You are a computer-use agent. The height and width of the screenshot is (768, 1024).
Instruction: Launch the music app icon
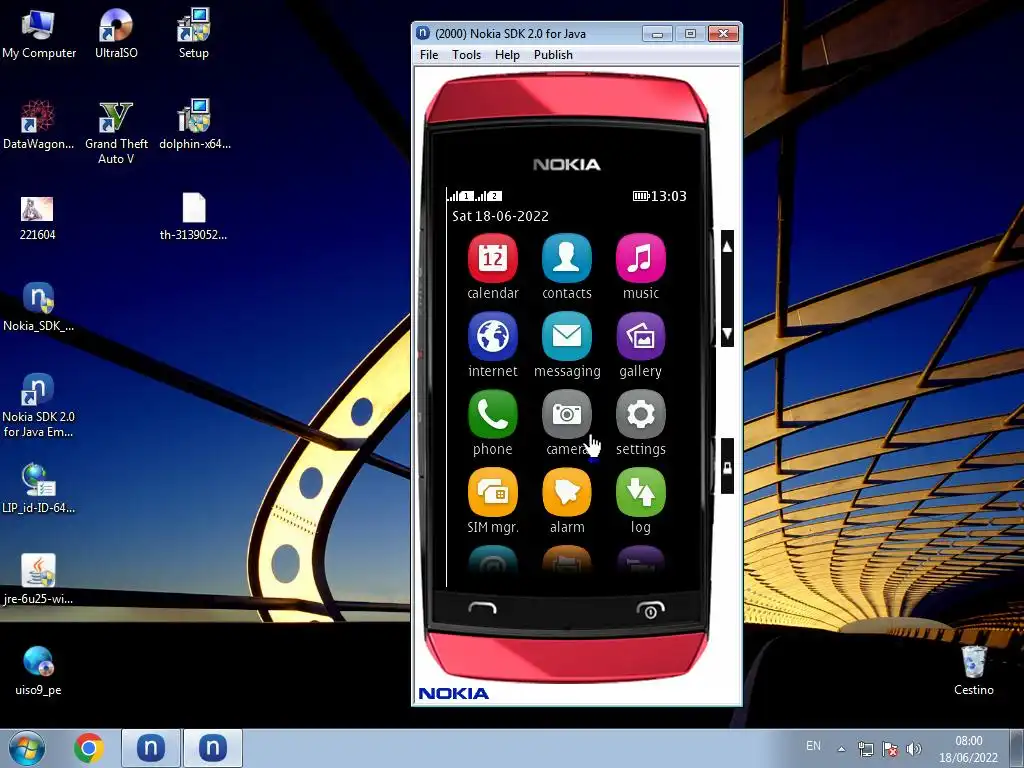(640, 259)
